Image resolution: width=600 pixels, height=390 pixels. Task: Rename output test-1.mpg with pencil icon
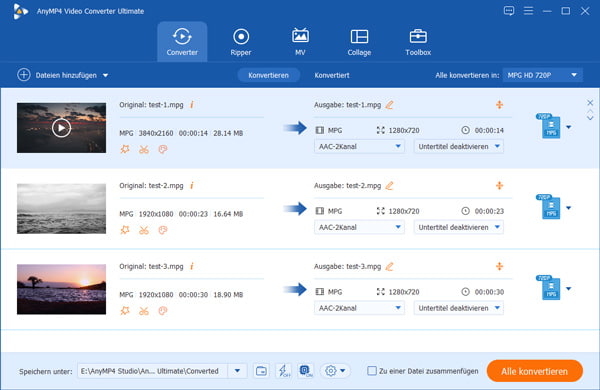[390, 104]
